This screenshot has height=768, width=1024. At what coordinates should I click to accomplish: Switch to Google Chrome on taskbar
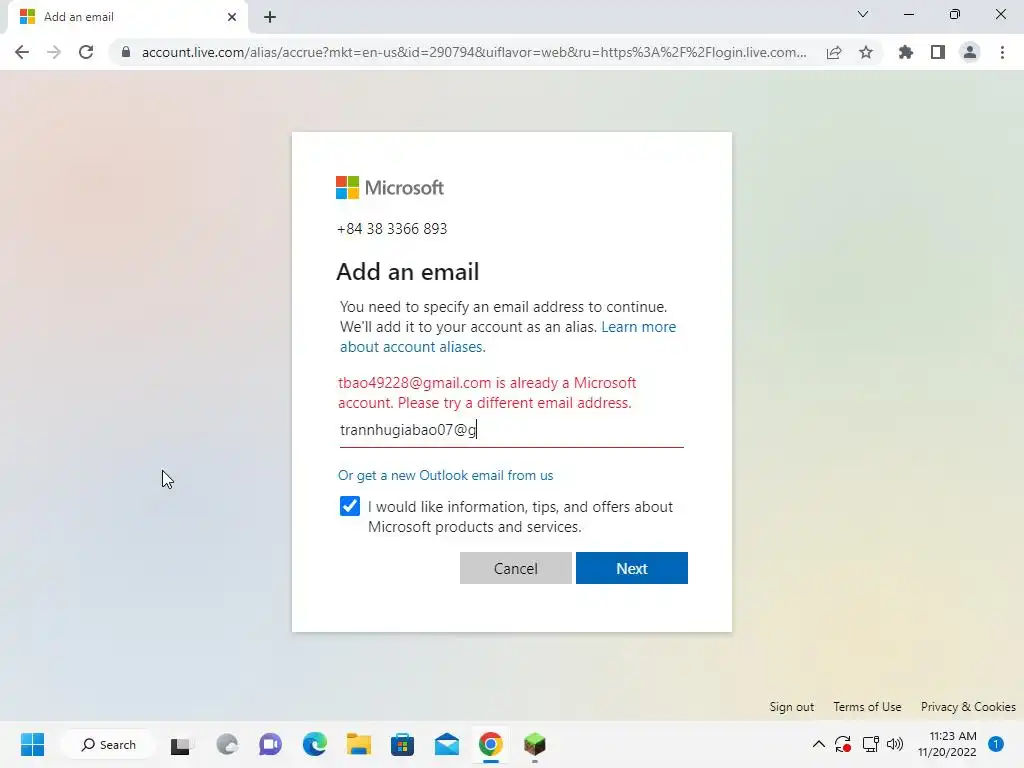point(490,744)
